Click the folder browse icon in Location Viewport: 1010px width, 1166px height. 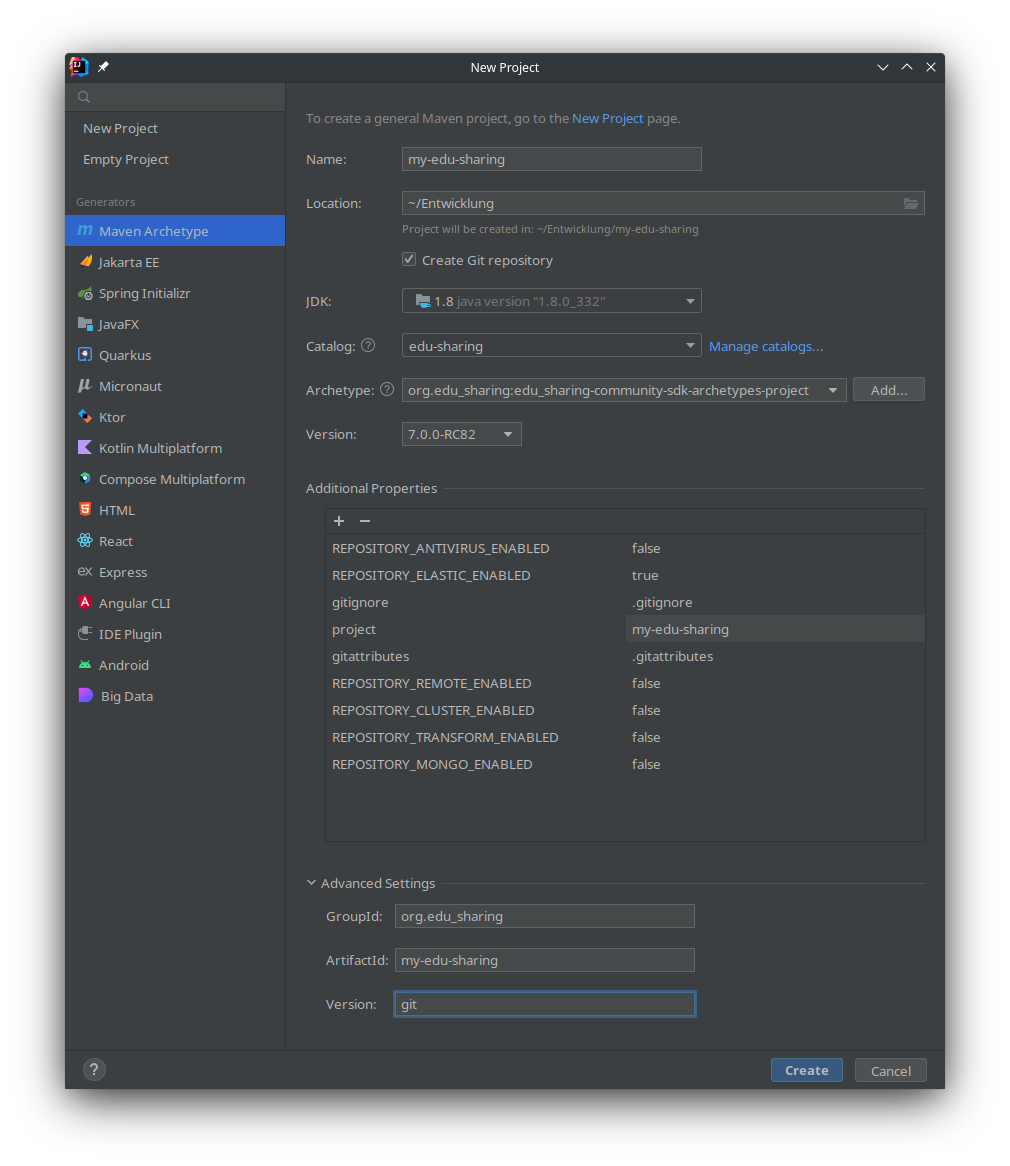coord(910,204)
